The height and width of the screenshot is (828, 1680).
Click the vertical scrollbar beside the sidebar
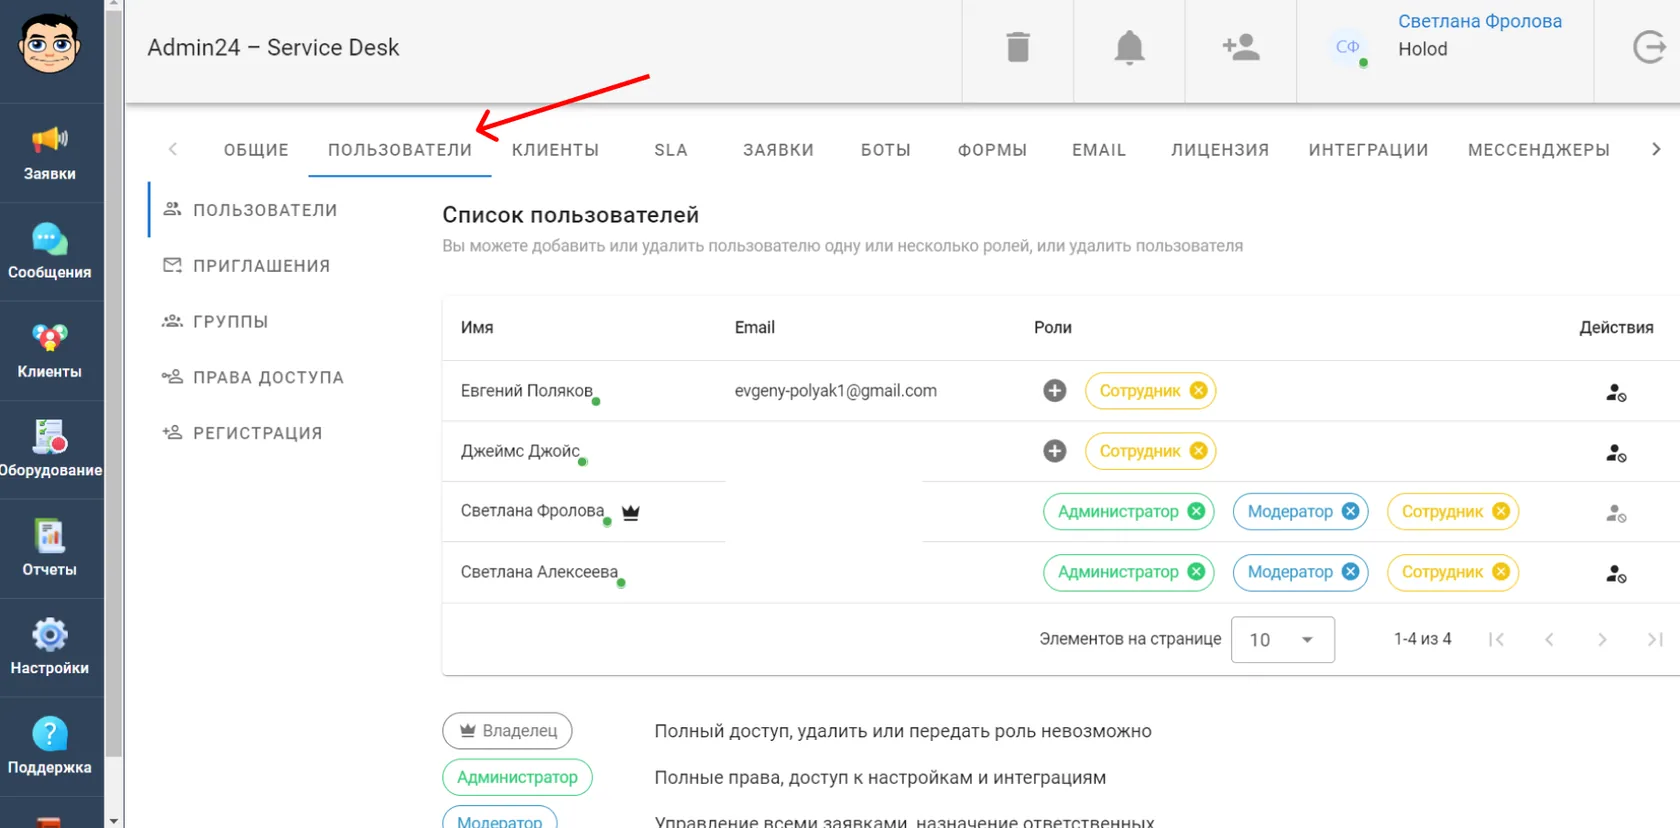[114, 414]
